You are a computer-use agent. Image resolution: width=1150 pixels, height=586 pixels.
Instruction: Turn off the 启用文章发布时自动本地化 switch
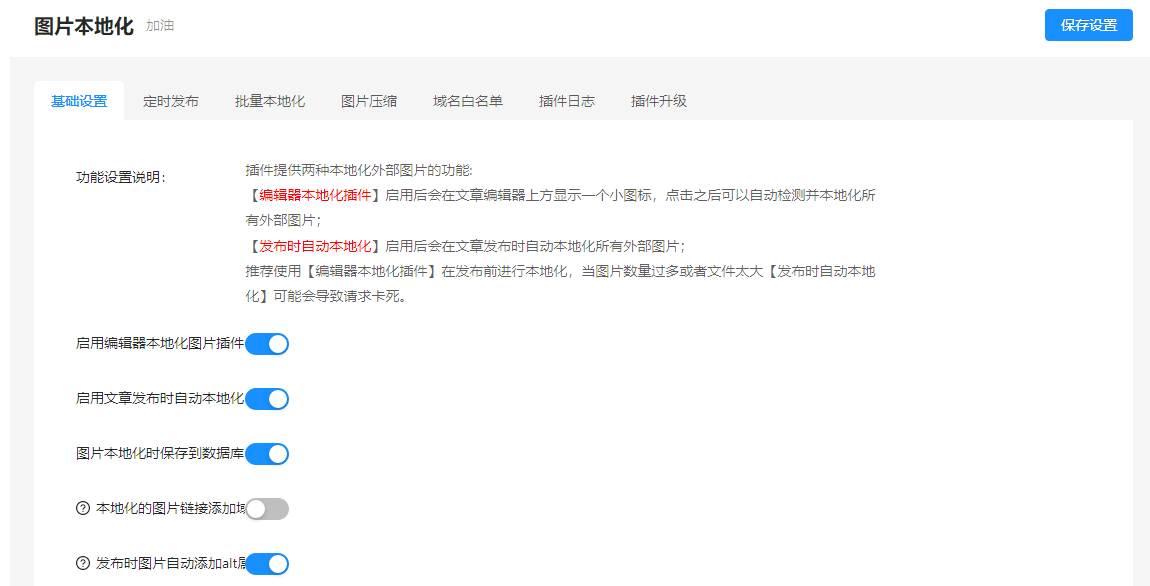267,399
